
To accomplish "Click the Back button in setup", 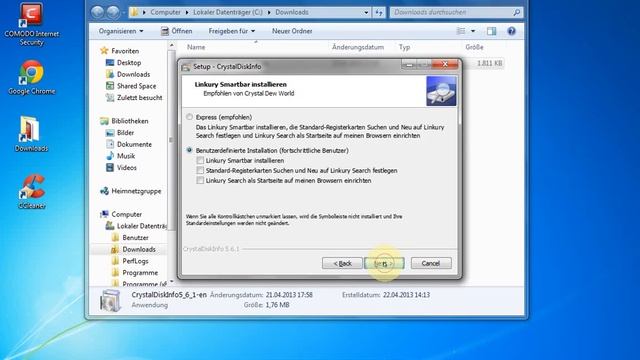I will click(x=342, y=263).
